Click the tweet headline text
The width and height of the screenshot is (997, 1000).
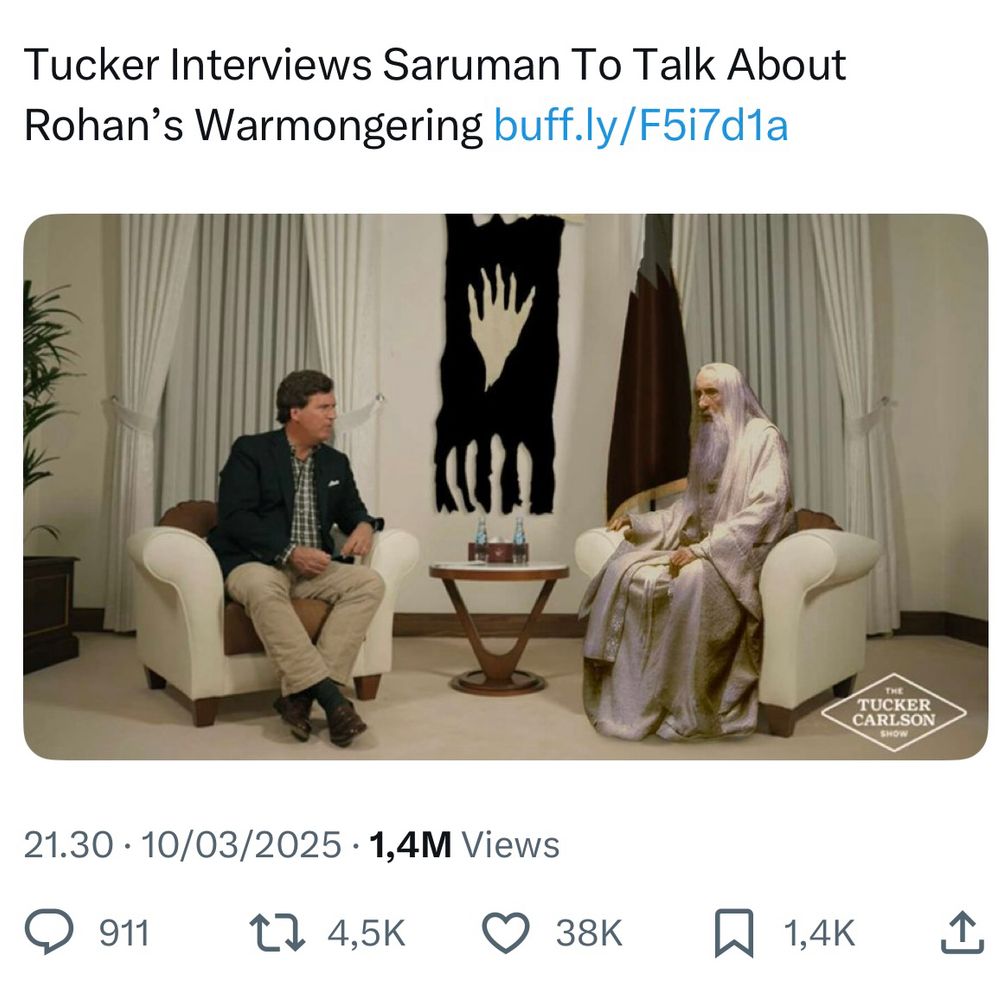pyautogui.click(x=435, y=94)
